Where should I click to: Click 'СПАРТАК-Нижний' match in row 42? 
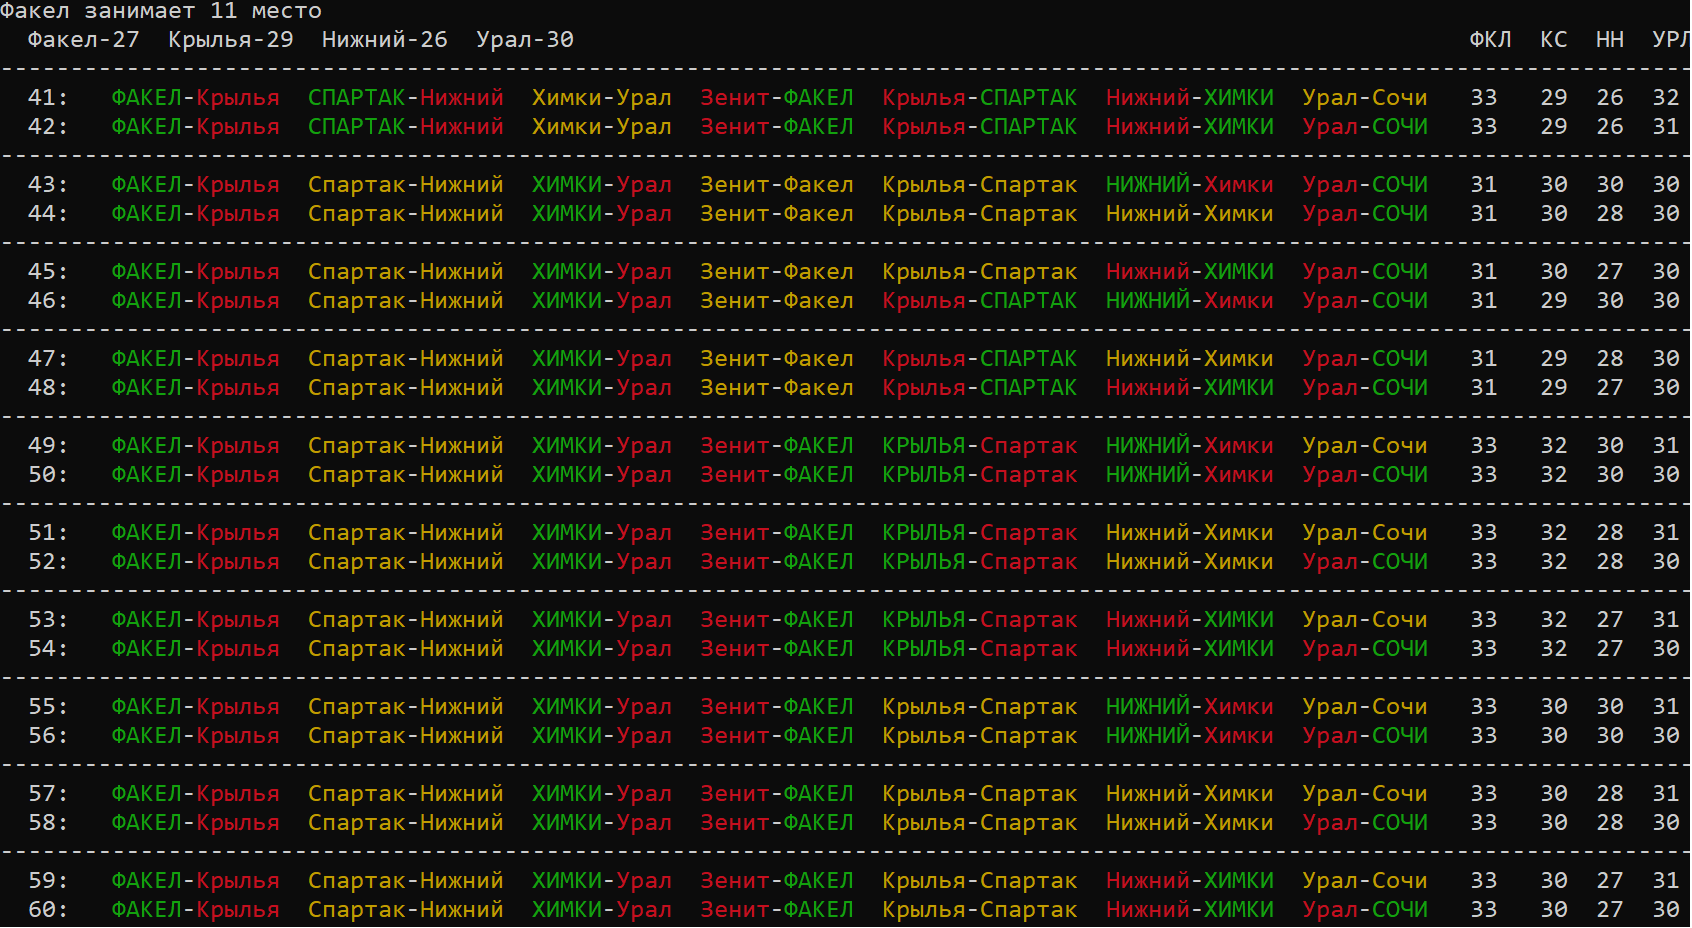[x=406, y=127]
